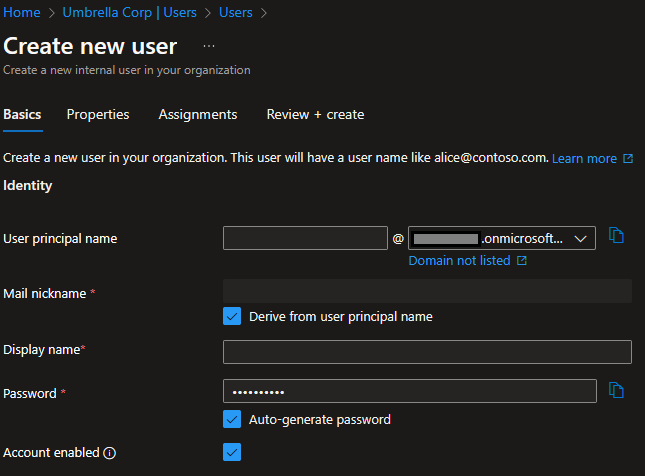Toggle the Auto-generate password checkbox
The image size is (645, 476).
point(232,419)
